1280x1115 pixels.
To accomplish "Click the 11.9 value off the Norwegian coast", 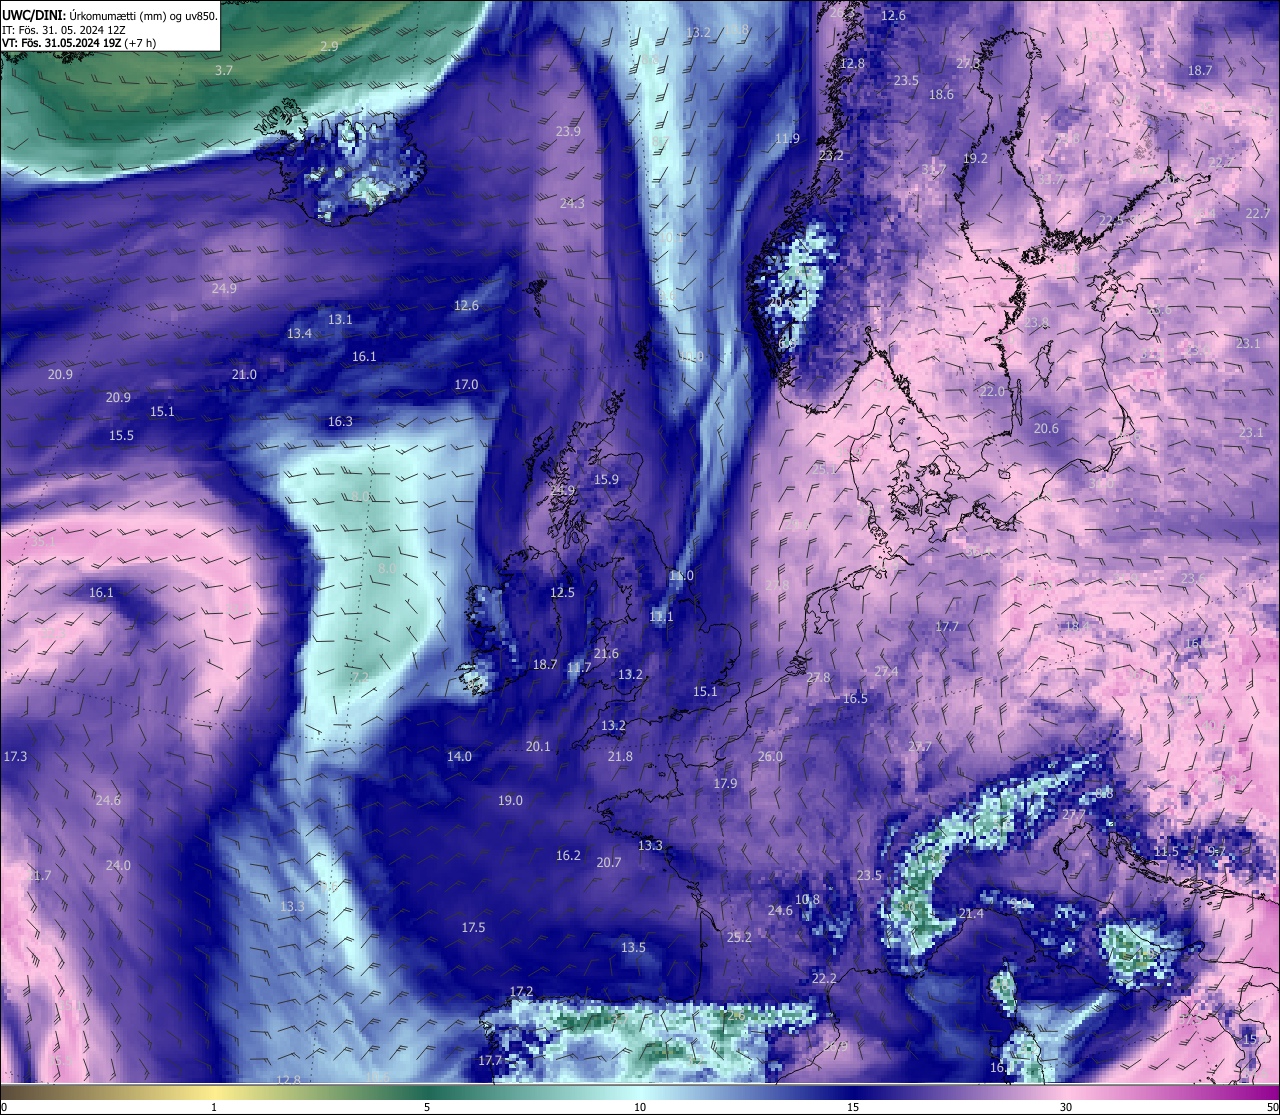I will click(787, 138).
